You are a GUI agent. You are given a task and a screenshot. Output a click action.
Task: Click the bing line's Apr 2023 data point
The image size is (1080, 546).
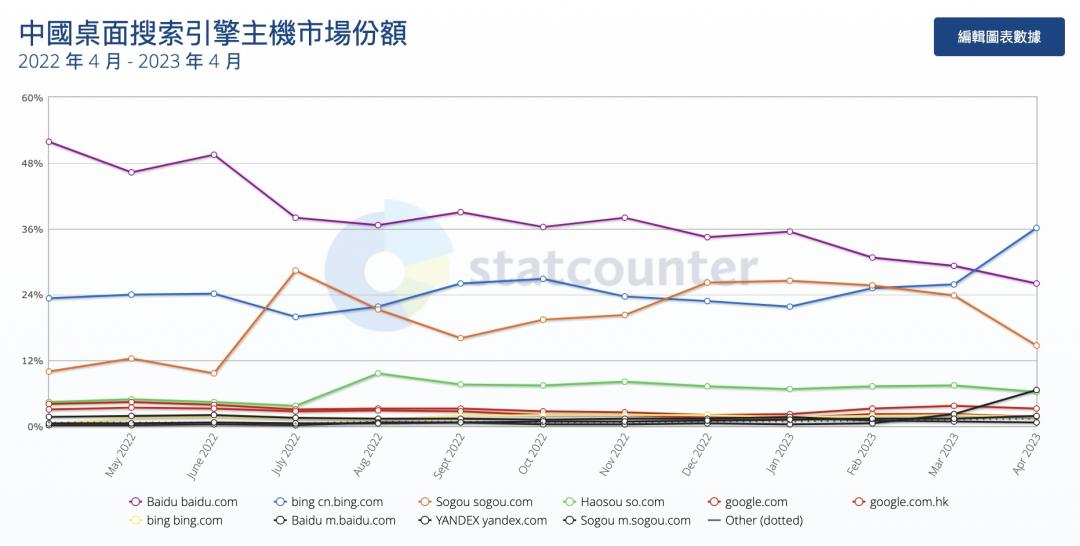(1036, 228)
